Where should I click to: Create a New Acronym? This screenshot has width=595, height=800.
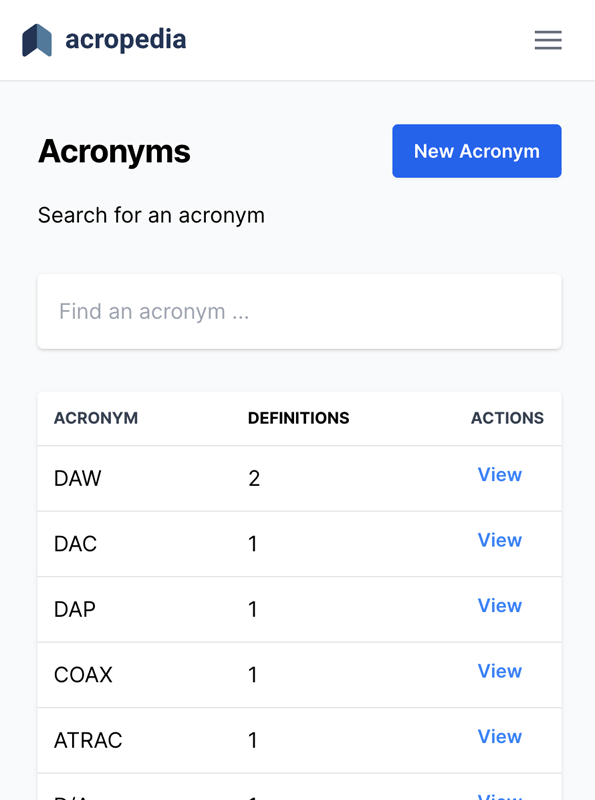click(477, 151)
